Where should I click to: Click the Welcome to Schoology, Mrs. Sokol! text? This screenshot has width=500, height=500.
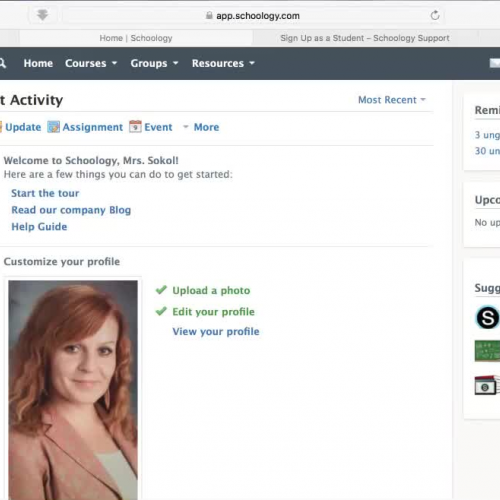[91, 160]
